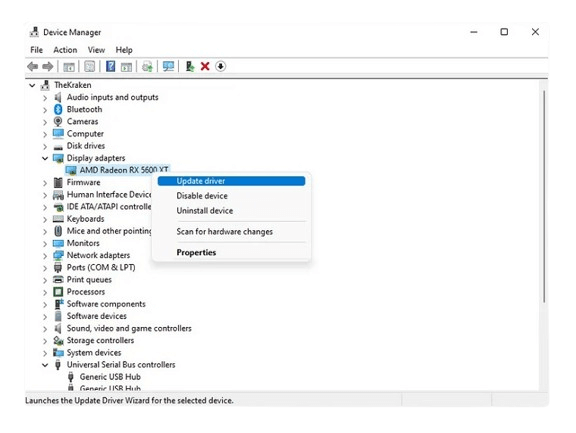Click the Storage controllers category icon
Image resolution: width=576 pixels, height=433 pixels.
(58, 340)
